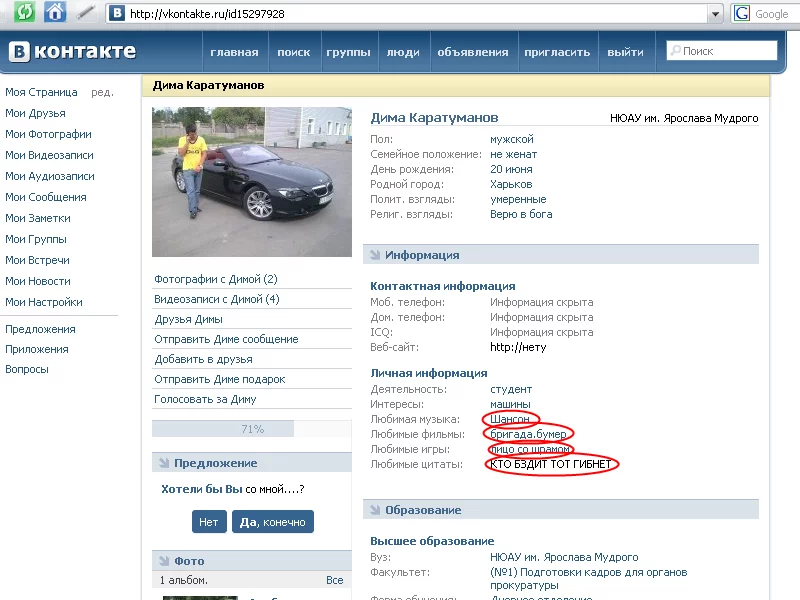Screen dimensions: 800x600
Task: Click the 20 июня birthday link
Action: [x=511, y=169]
